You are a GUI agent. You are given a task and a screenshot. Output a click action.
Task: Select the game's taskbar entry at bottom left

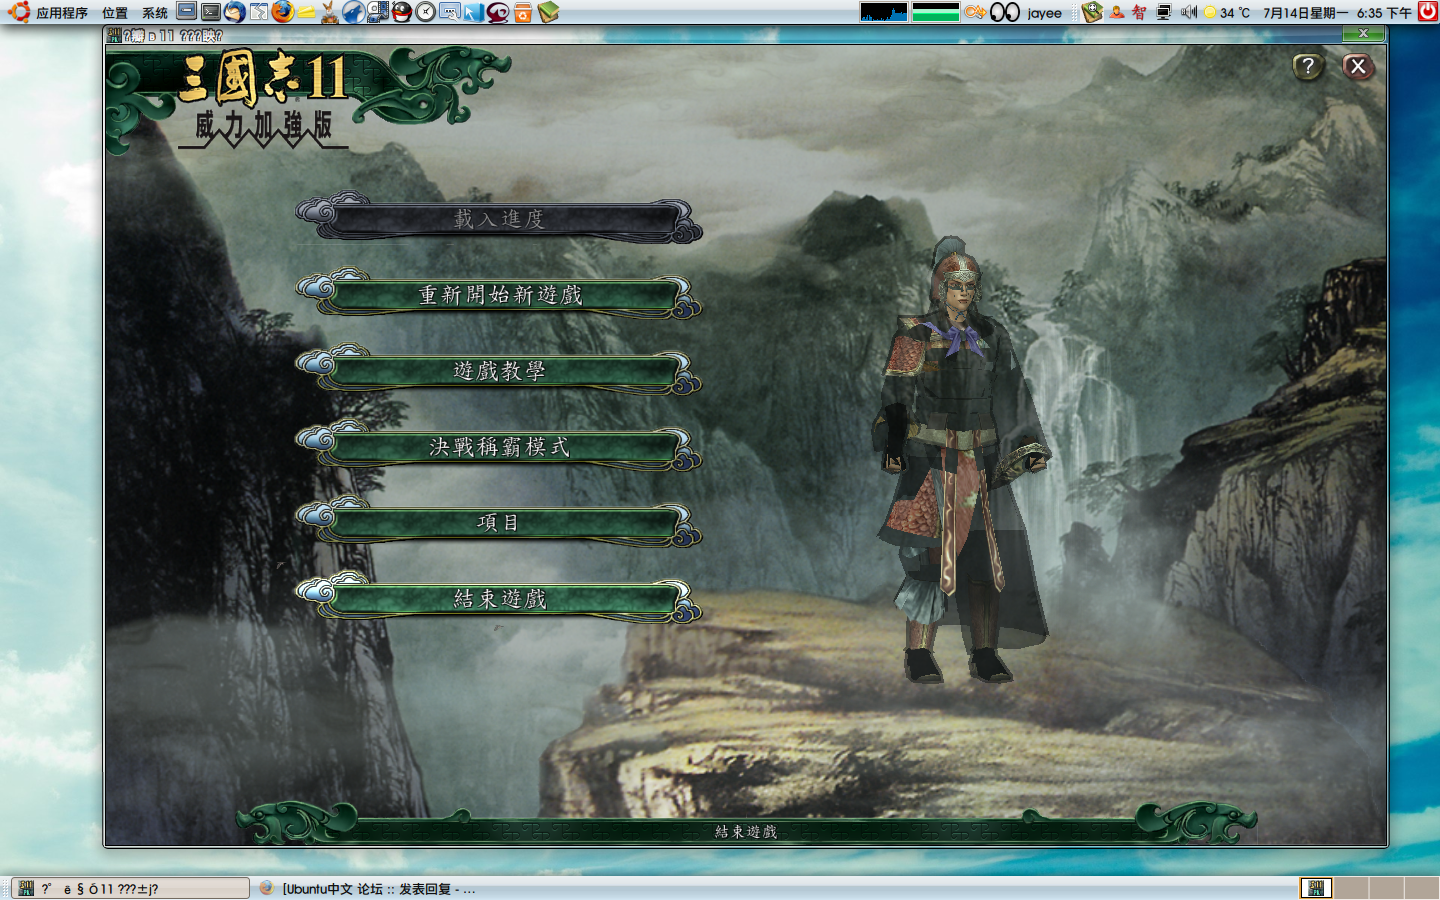[x=130, y=888]
